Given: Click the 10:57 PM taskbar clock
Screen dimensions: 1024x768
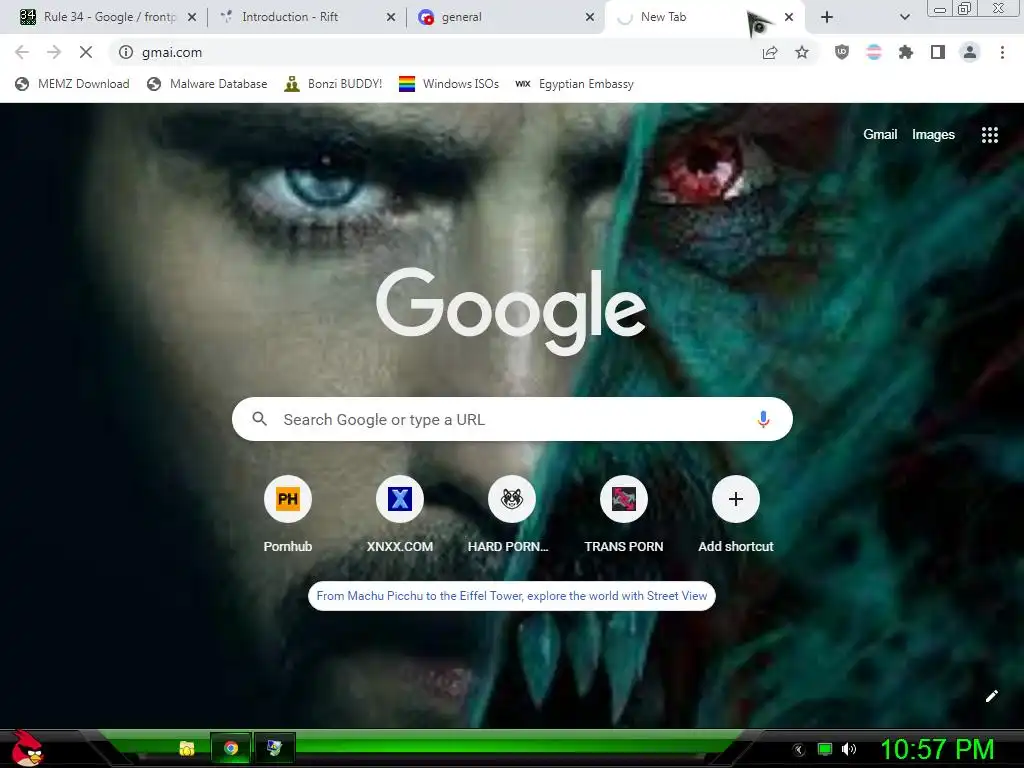Looking at the screenshot, I should click(937, 749).
